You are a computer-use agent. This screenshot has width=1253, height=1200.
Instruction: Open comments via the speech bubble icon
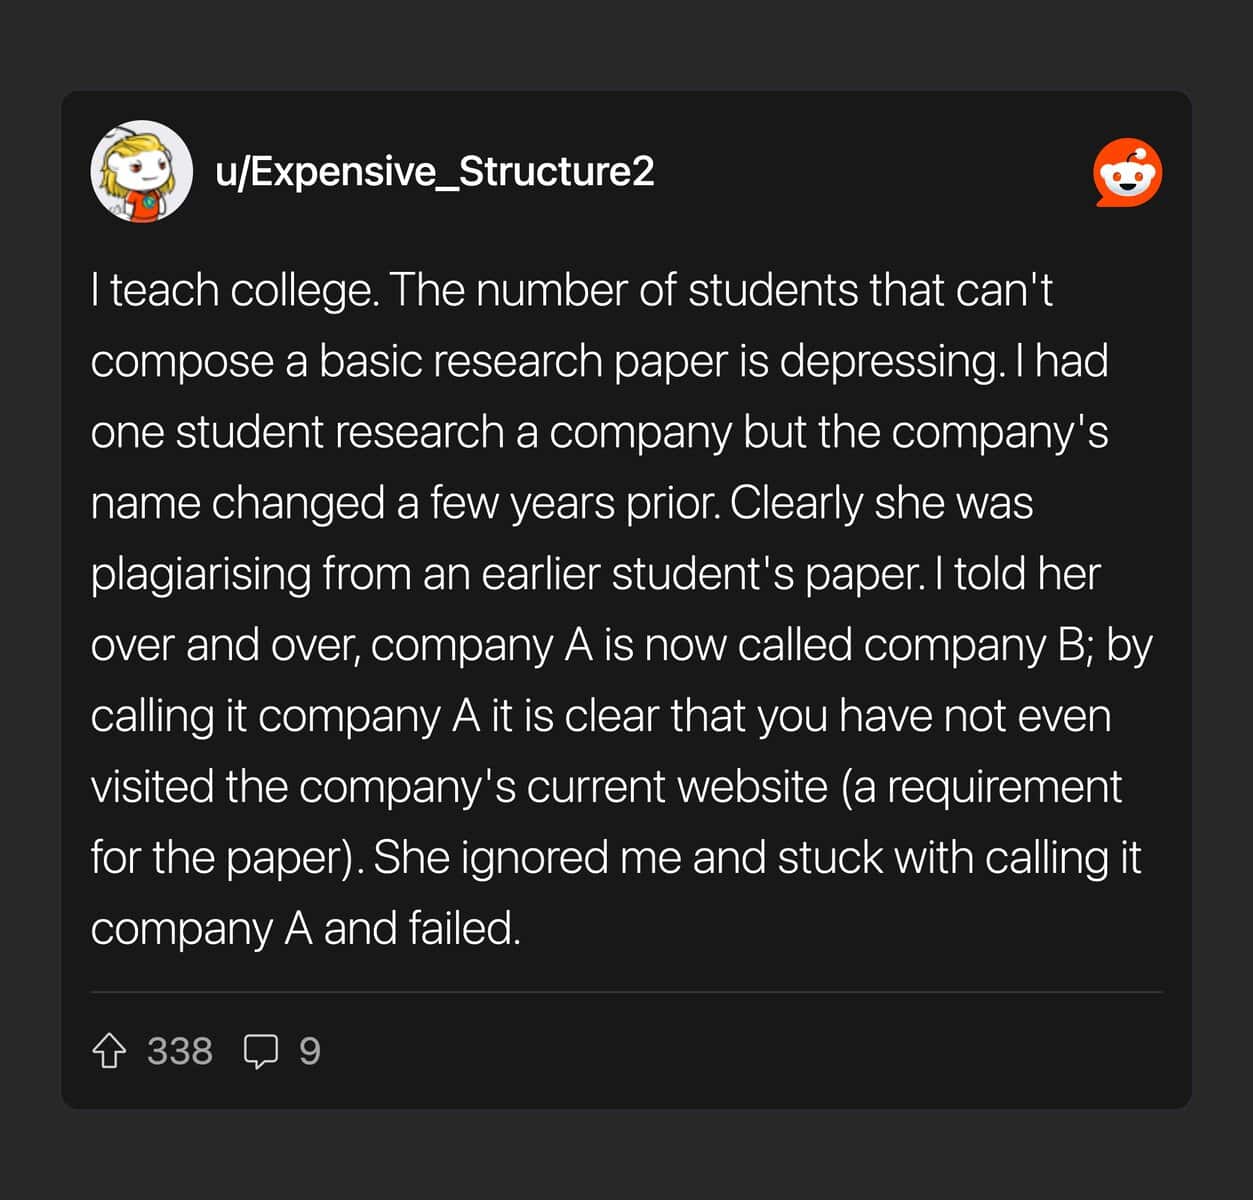[x=261, y=1051]
